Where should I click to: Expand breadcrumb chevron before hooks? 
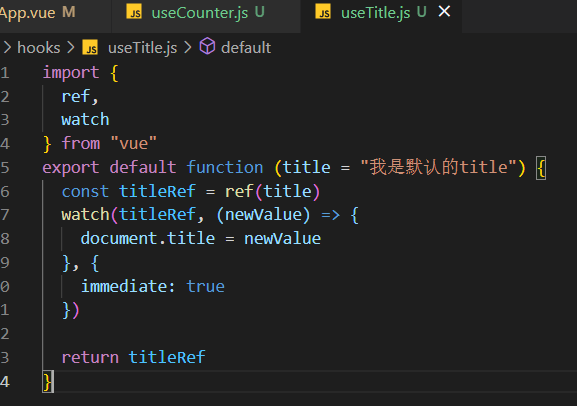[x=7, y=47]
